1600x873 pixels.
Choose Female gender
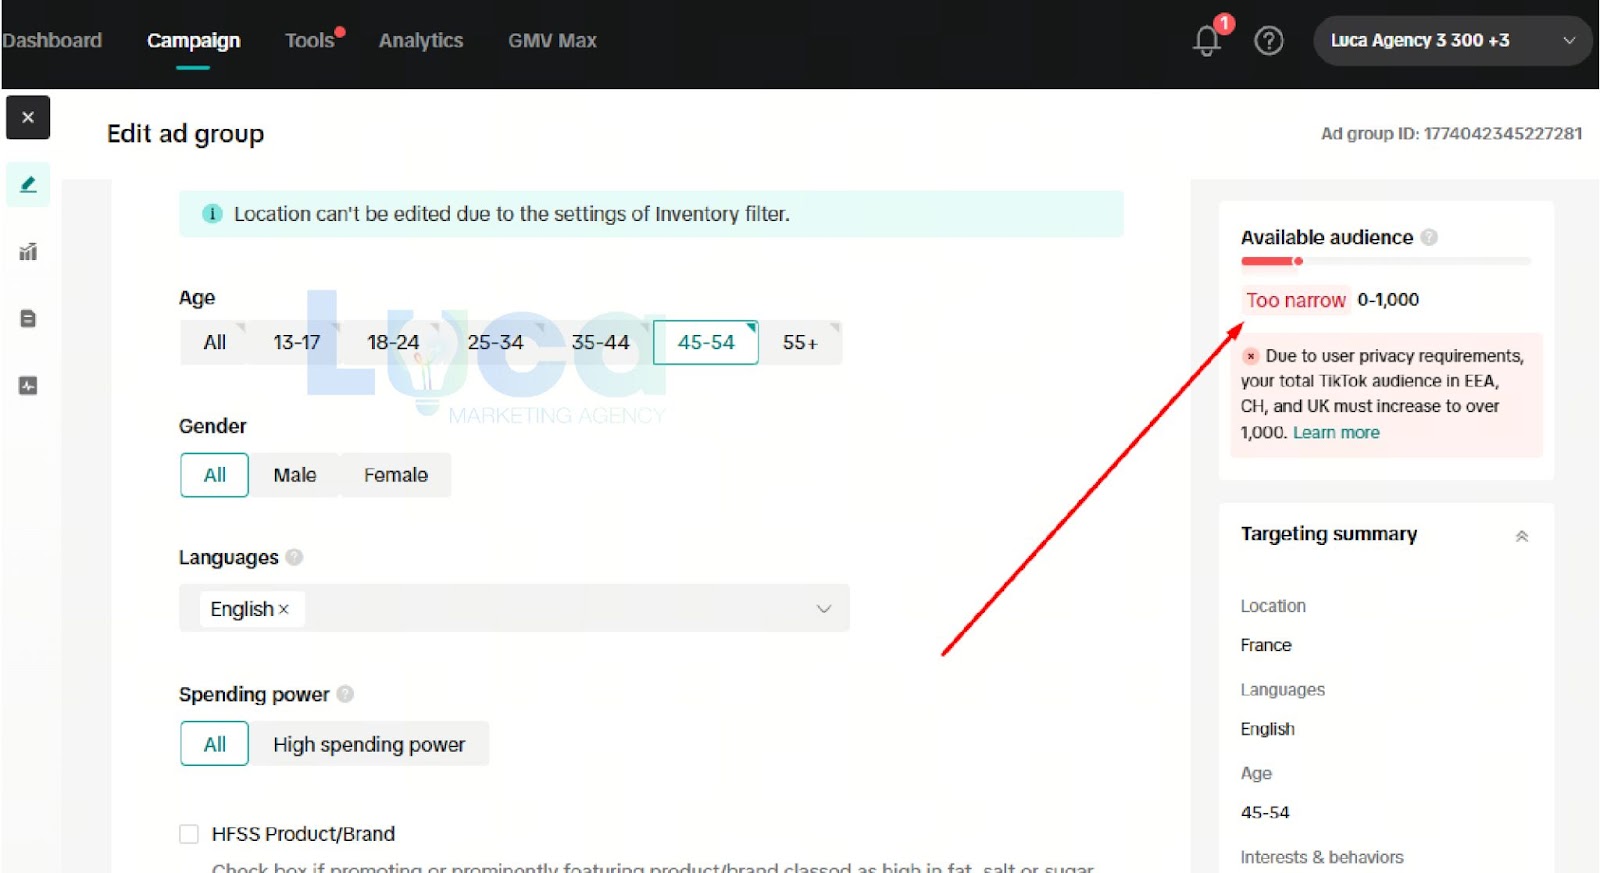(396, 475)
